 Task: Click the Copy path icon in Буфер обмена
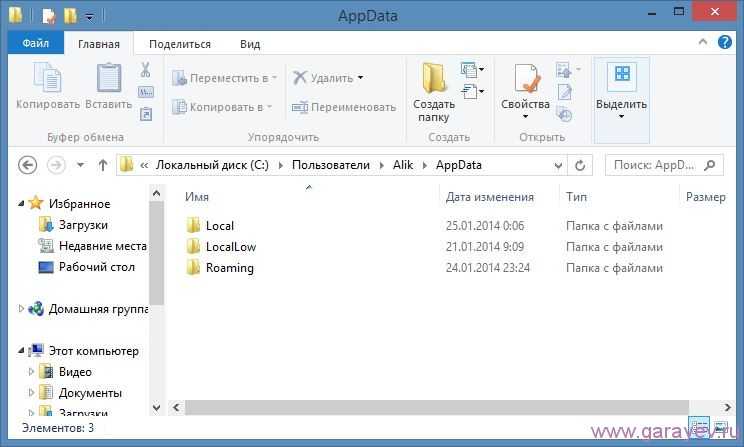click(x=145, y=92)
